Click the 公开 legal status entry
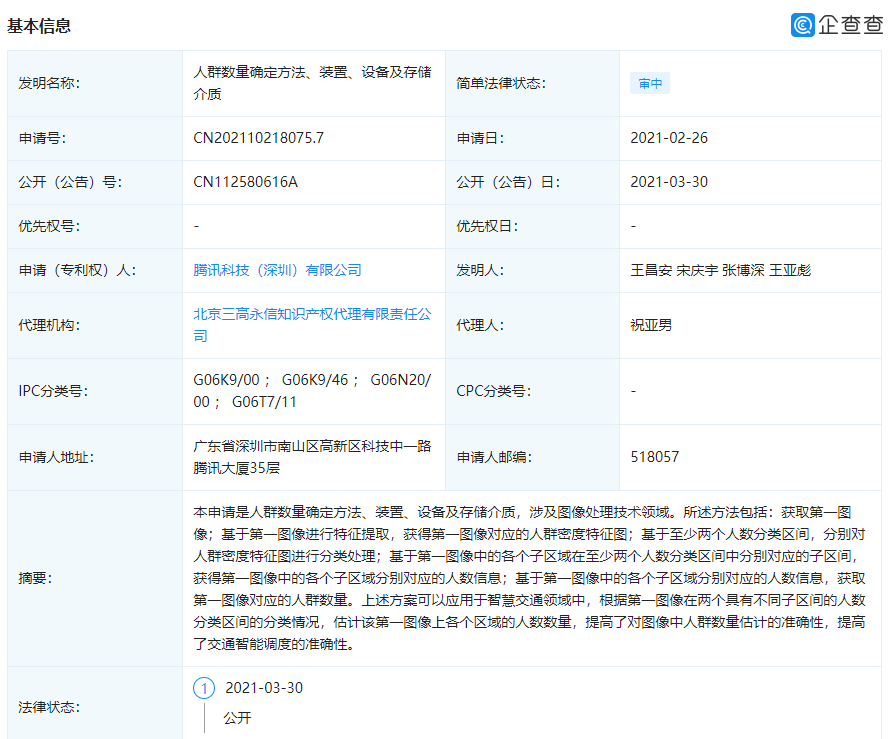Screen dimensions: 895x739 pos(237,718)
